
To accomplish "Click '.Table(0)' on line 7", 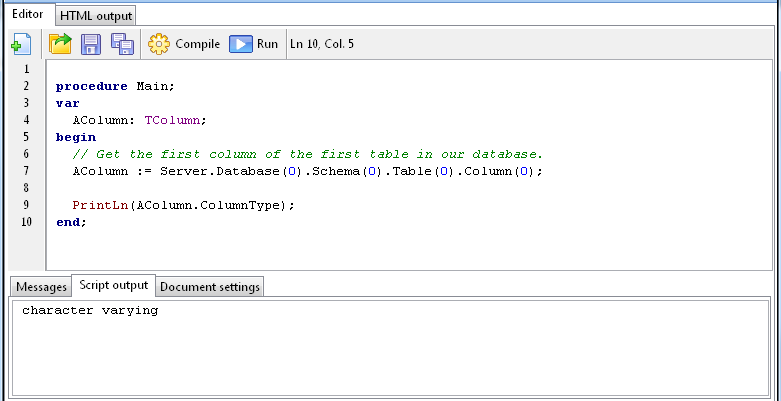I will (420, 171).
